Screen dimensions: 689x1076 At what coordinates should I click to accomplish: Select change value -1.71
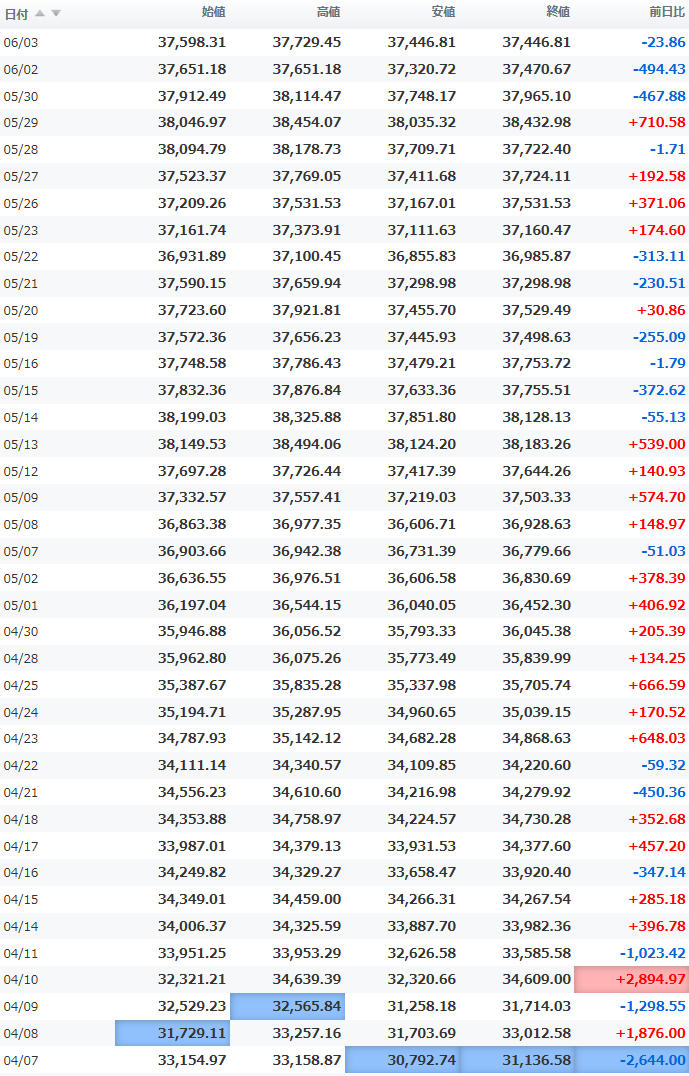pyautogui.click(x=668, y=149)
